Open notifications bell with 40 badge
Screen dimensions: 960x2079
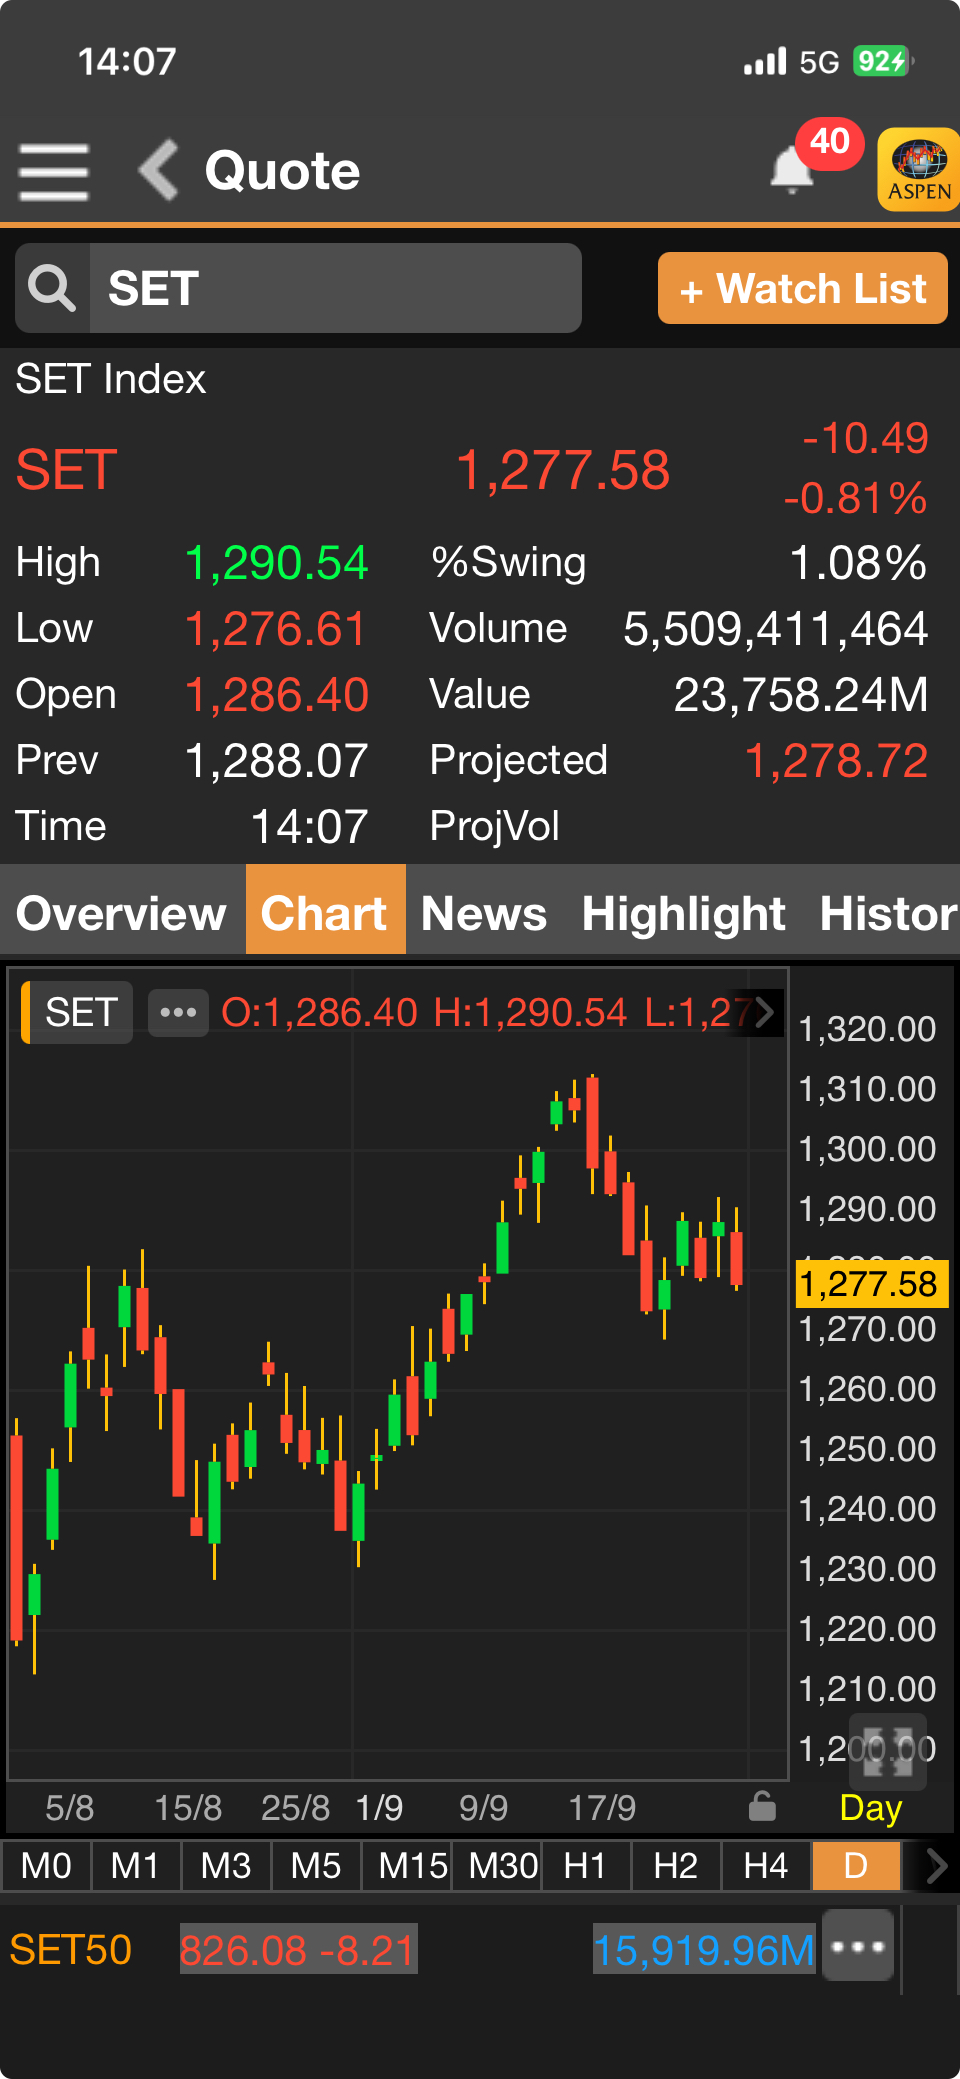[x=793, y=169]
